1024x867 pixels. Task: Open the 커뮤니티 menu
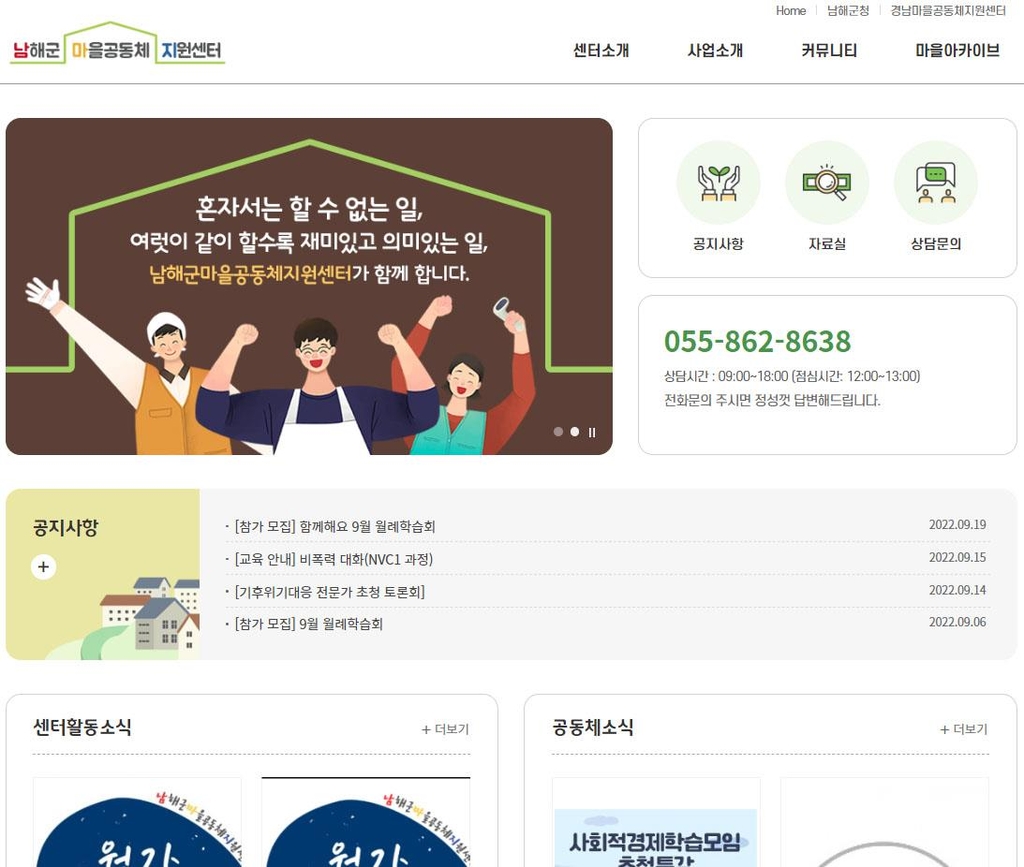829,50
